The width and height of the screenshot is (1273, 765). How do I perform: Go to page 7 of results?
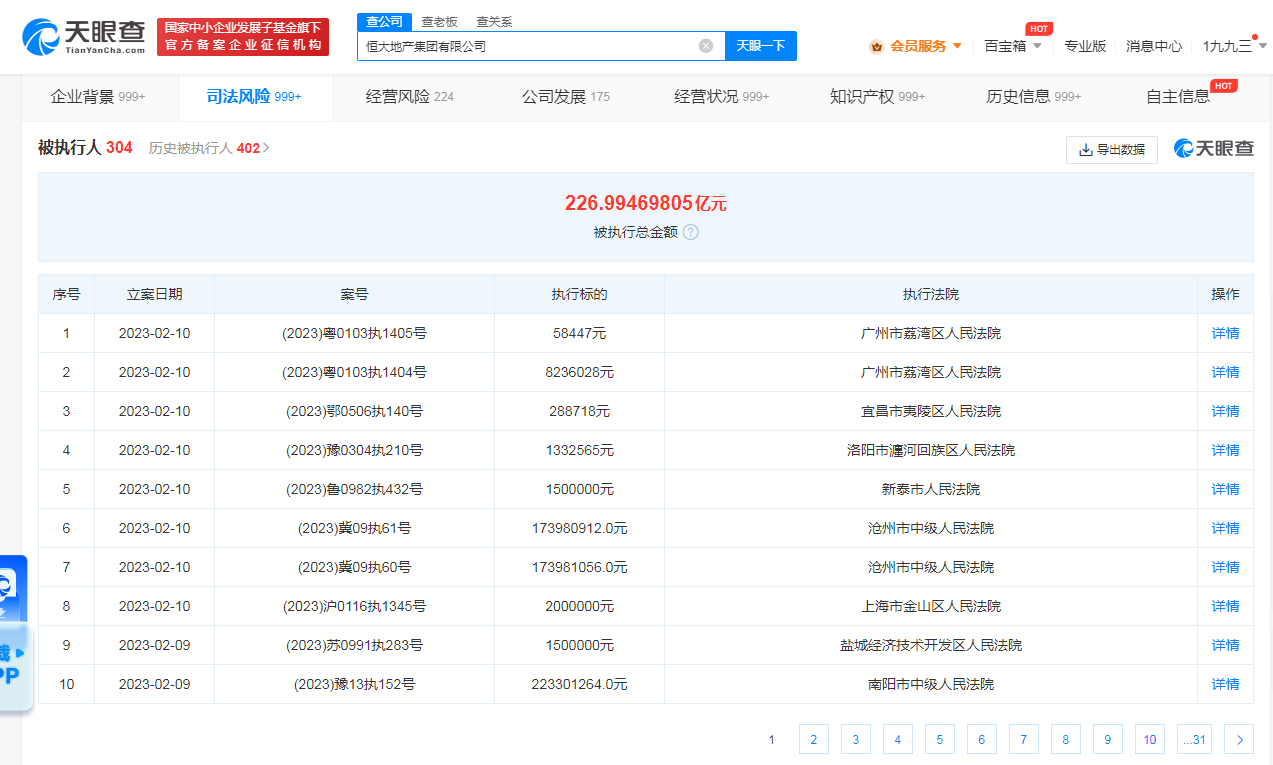pos(1024,739)
